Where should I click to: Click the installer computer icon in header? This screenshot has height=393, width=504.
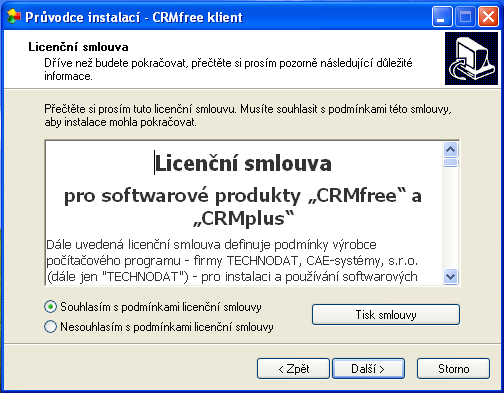(x=471, y=59)
